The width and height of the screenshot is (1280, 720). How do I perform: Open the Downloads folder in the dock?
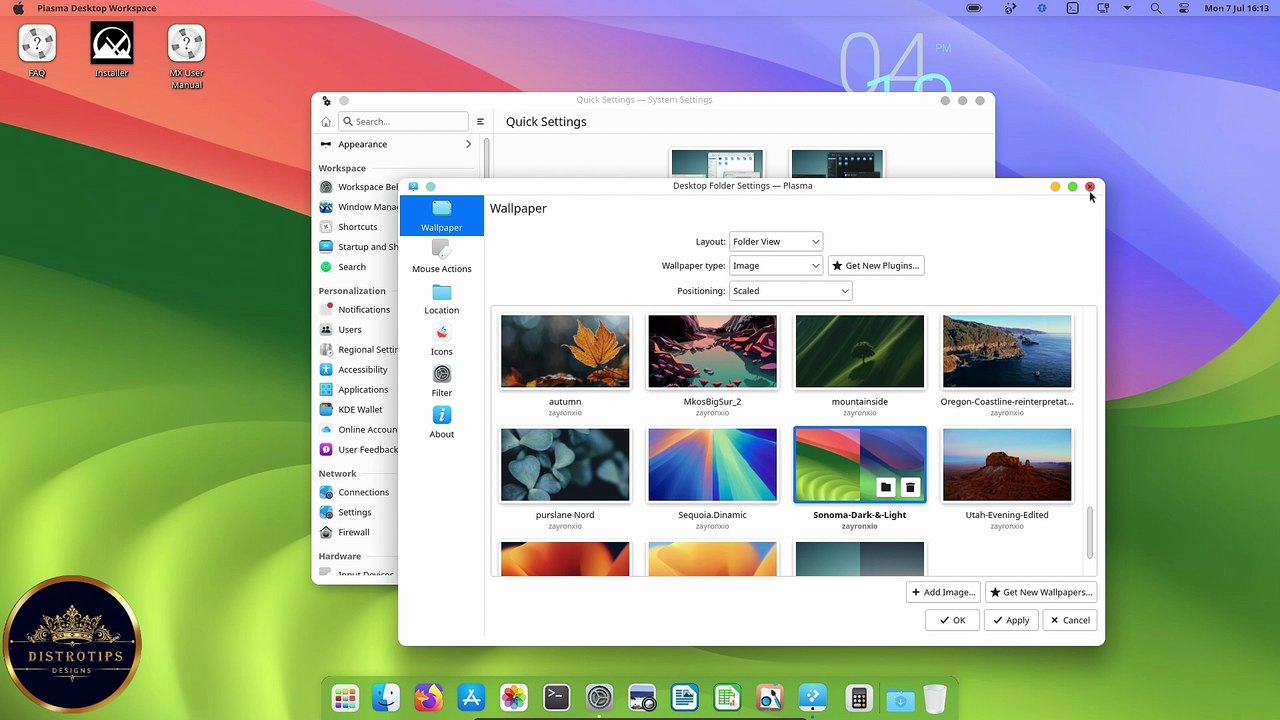(x=899, y=699)
